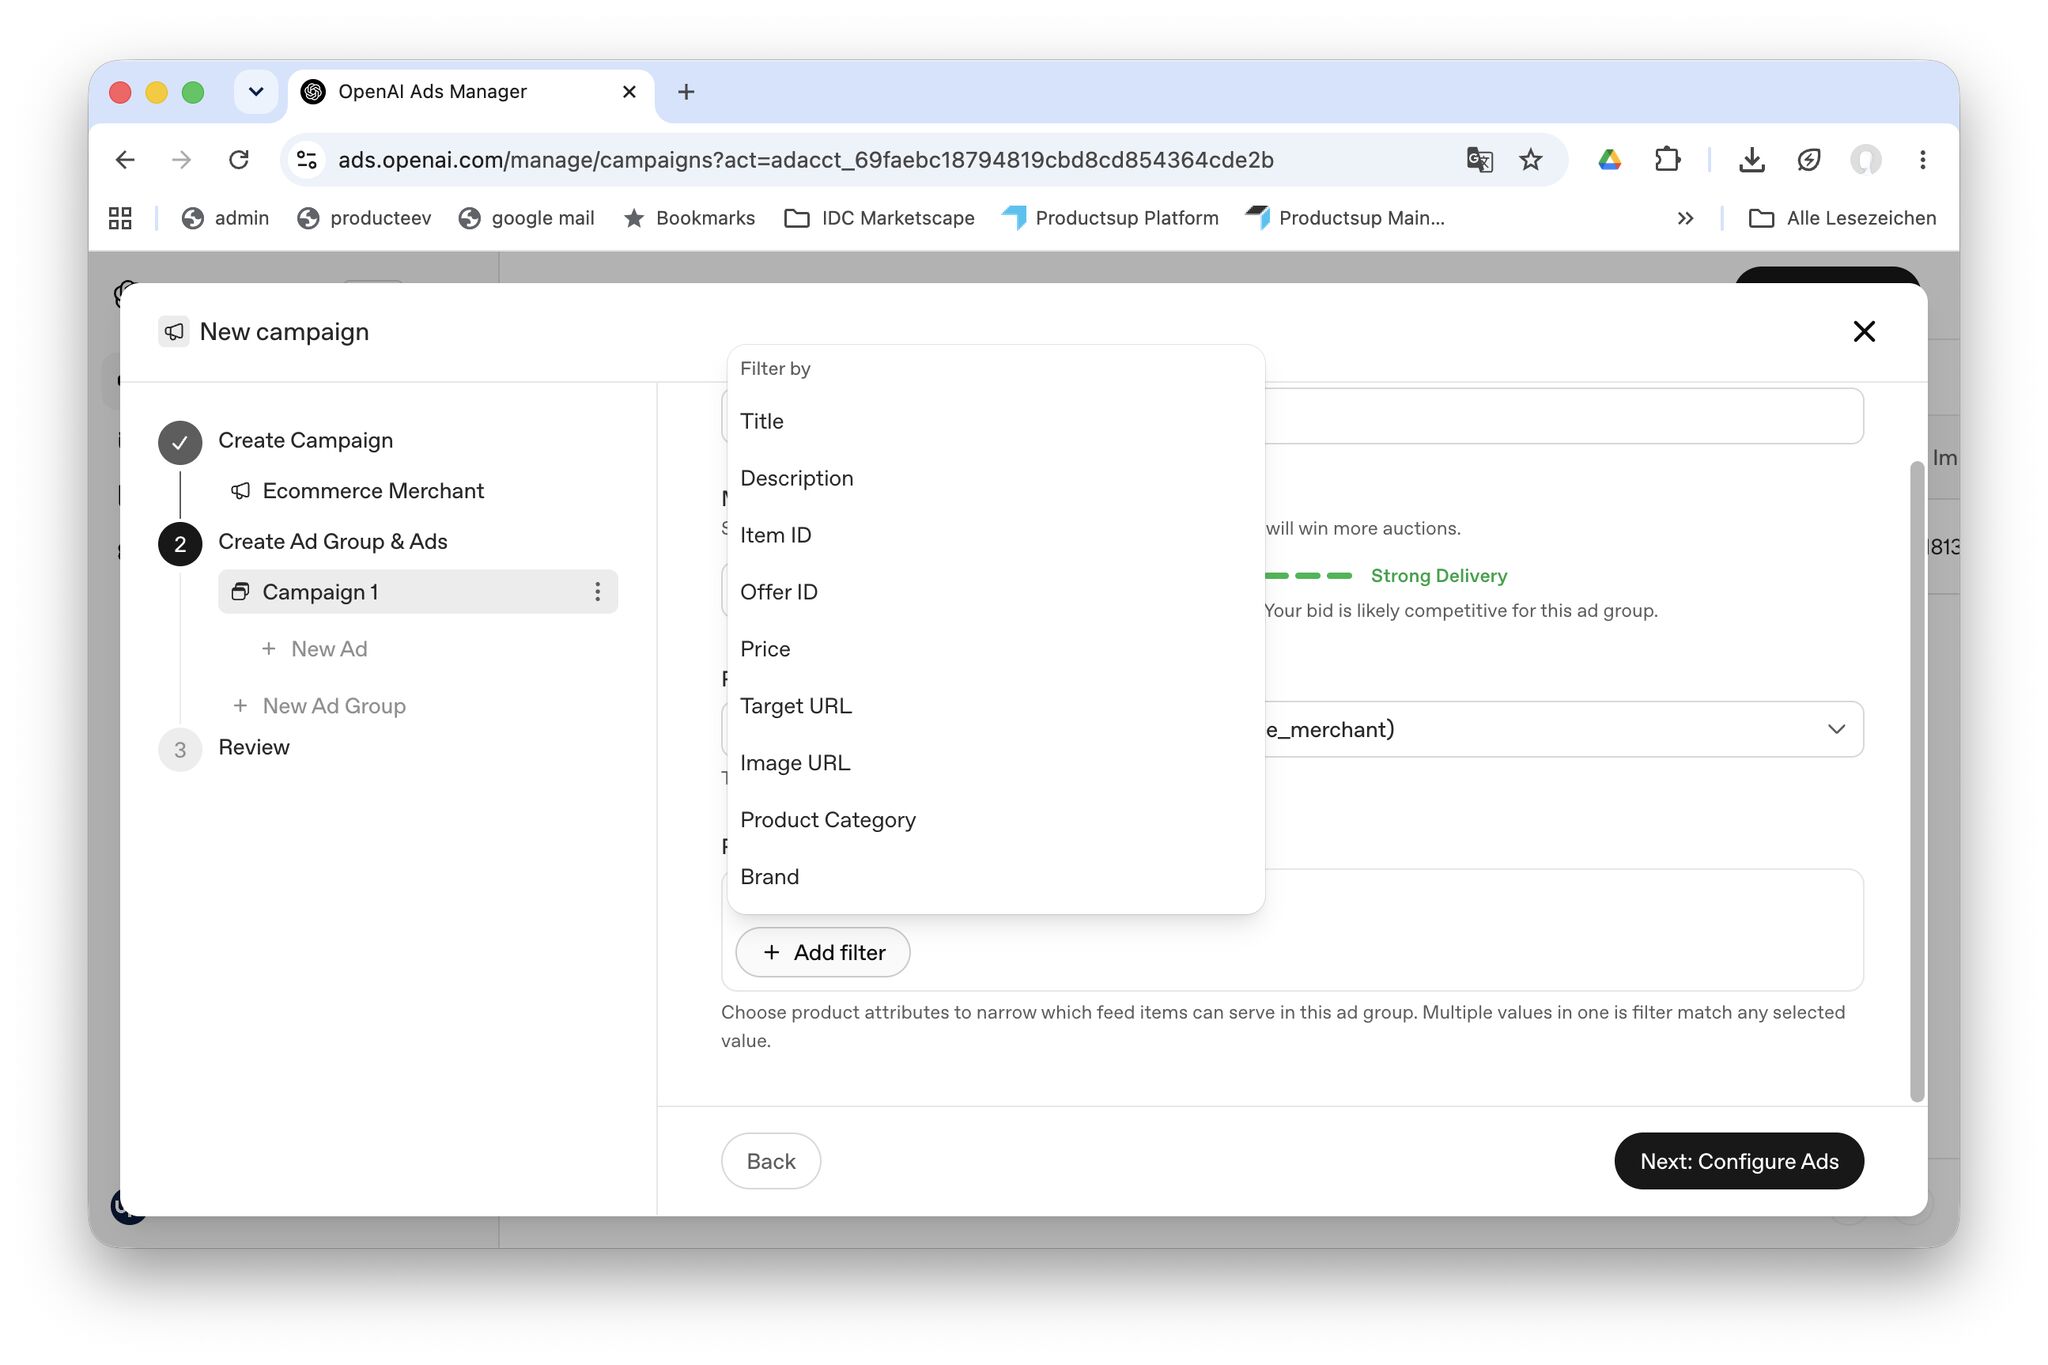Image resolution: width=2048 pixels, height=1365 pixels.
Task: Open Campaign 1 three-dot options menu
Action: (x=597, y=592)
